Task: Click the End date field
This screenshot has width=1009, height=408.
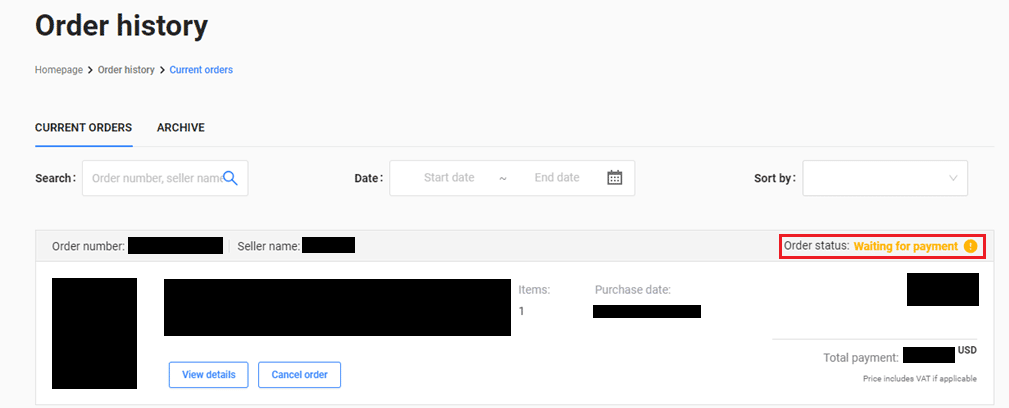Action: point(557,178)
